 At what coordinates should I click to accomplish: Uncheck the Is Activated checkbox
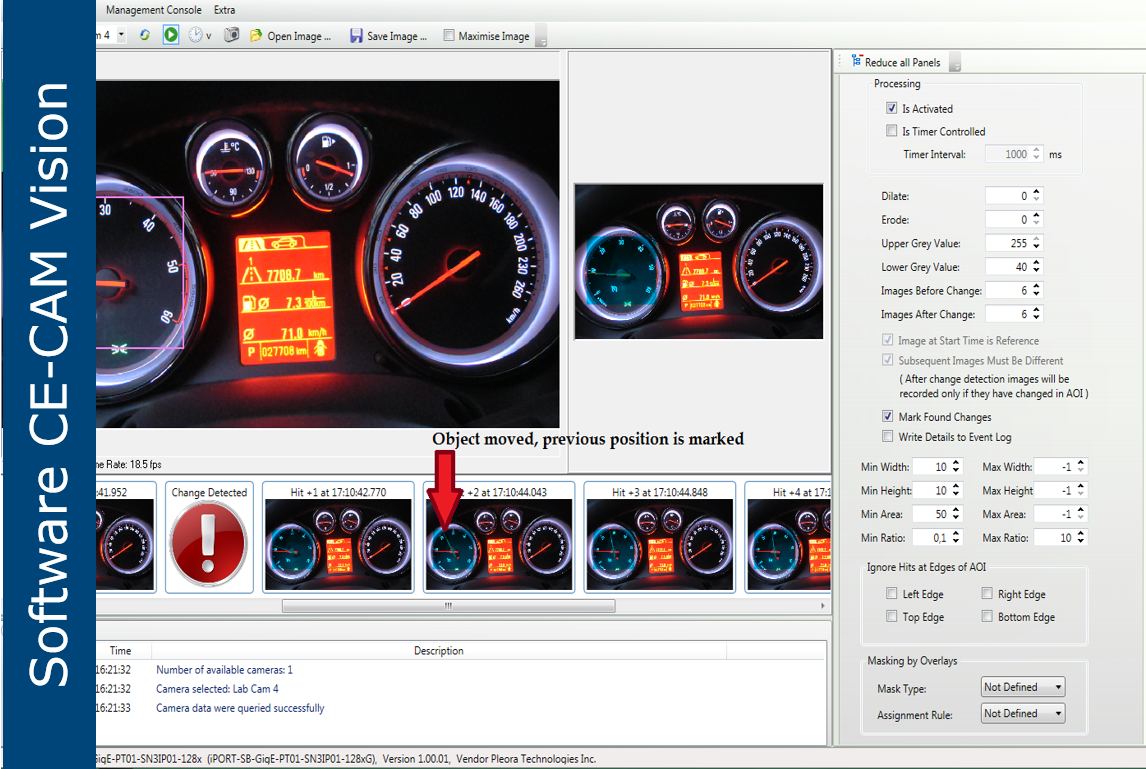892,108
